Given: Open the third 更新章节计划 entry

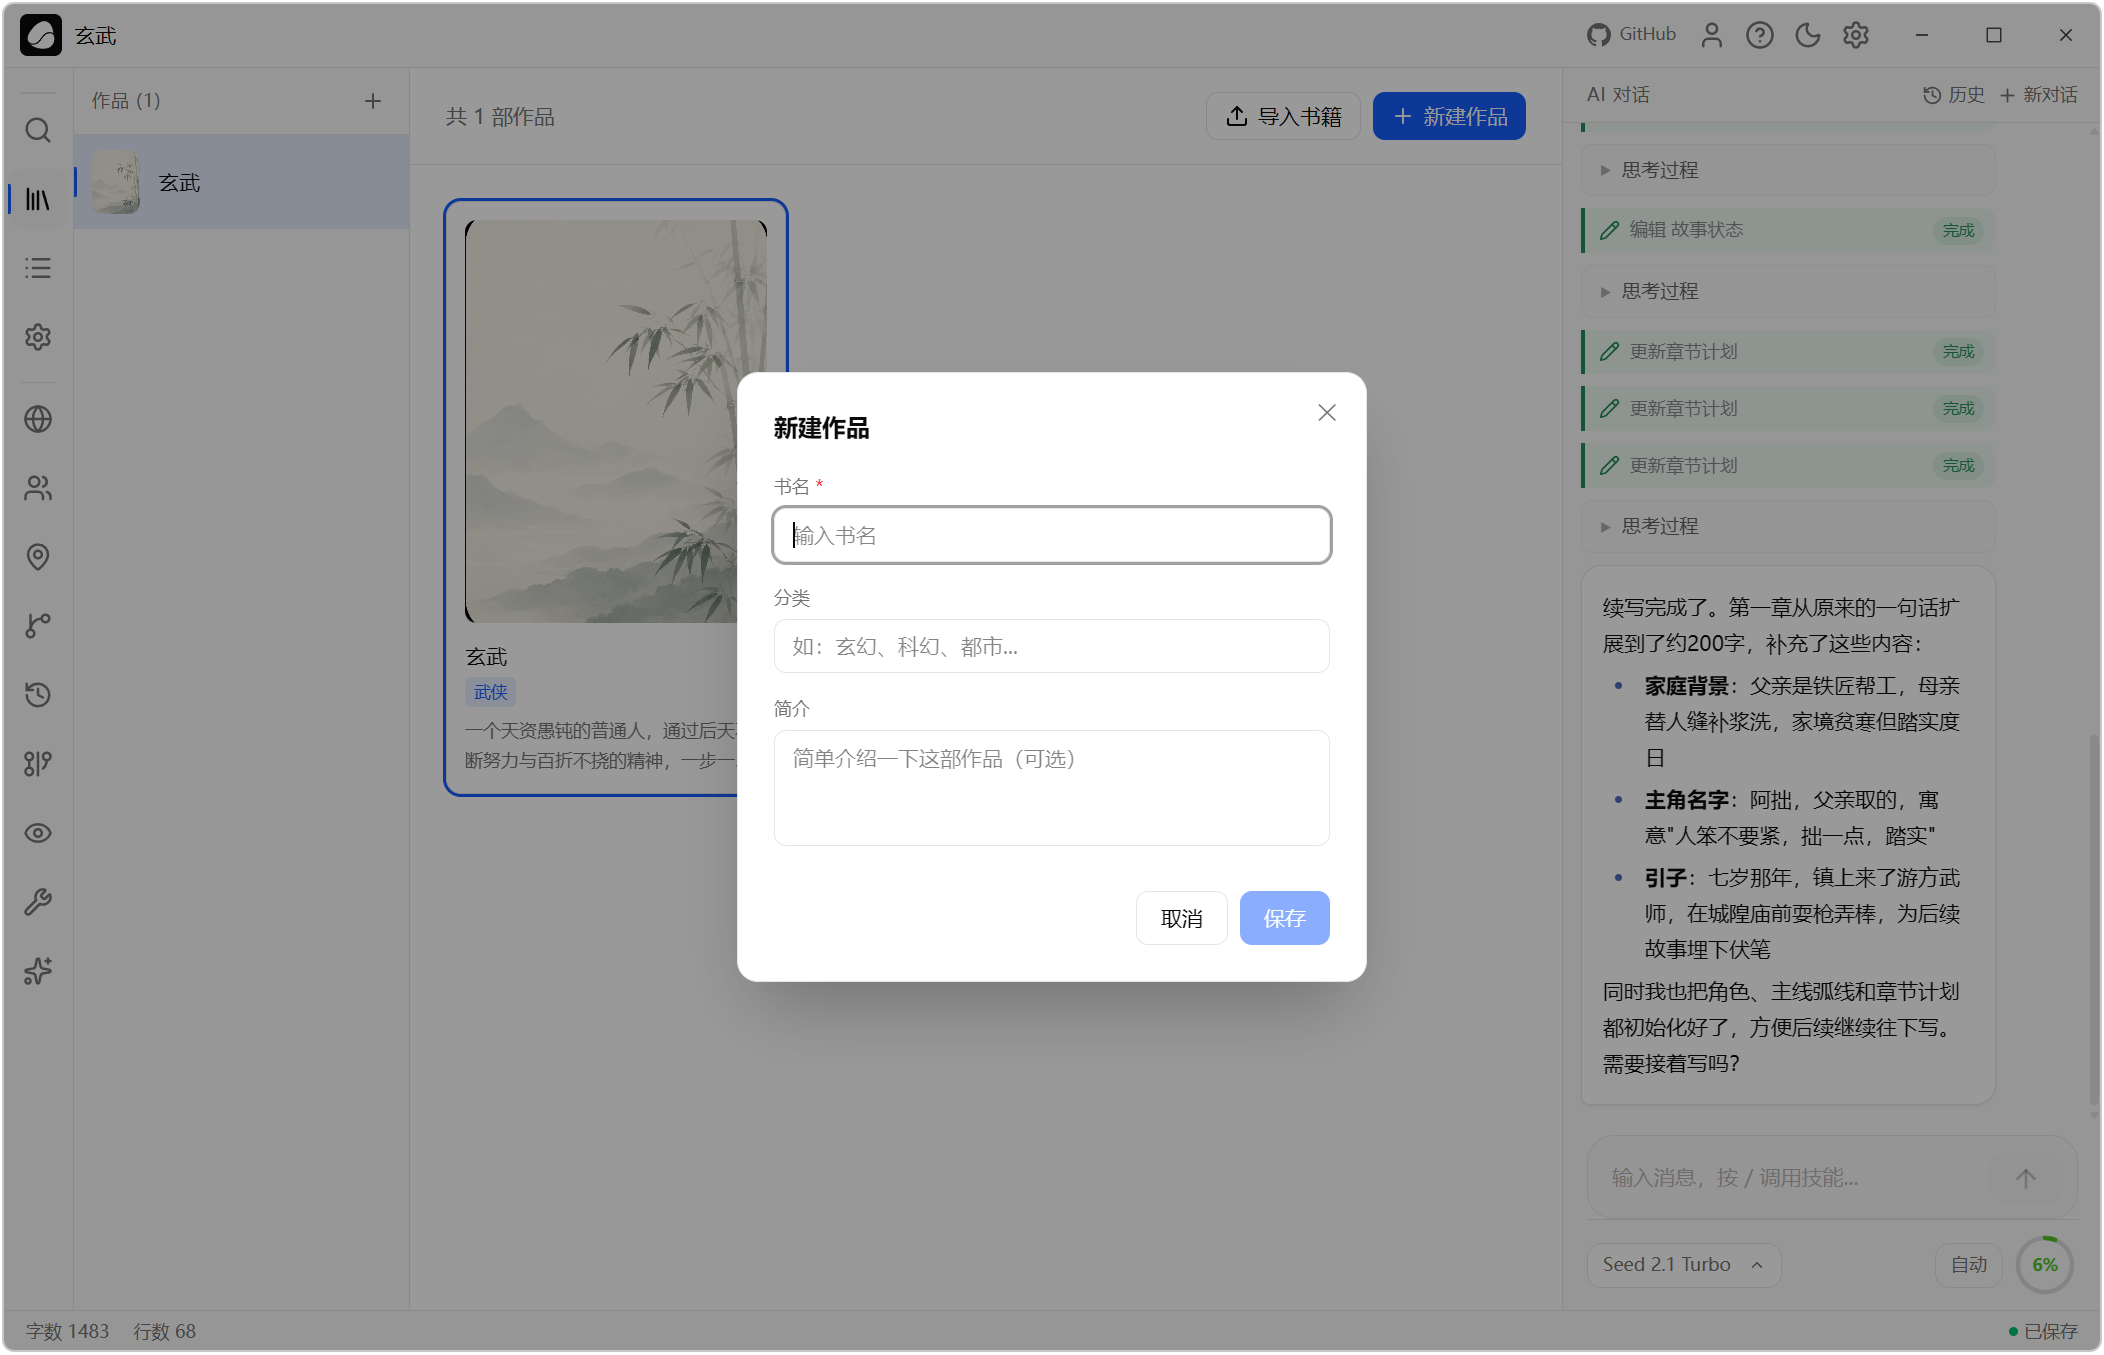Looking at the screenshot, I should coord(1788,466).
